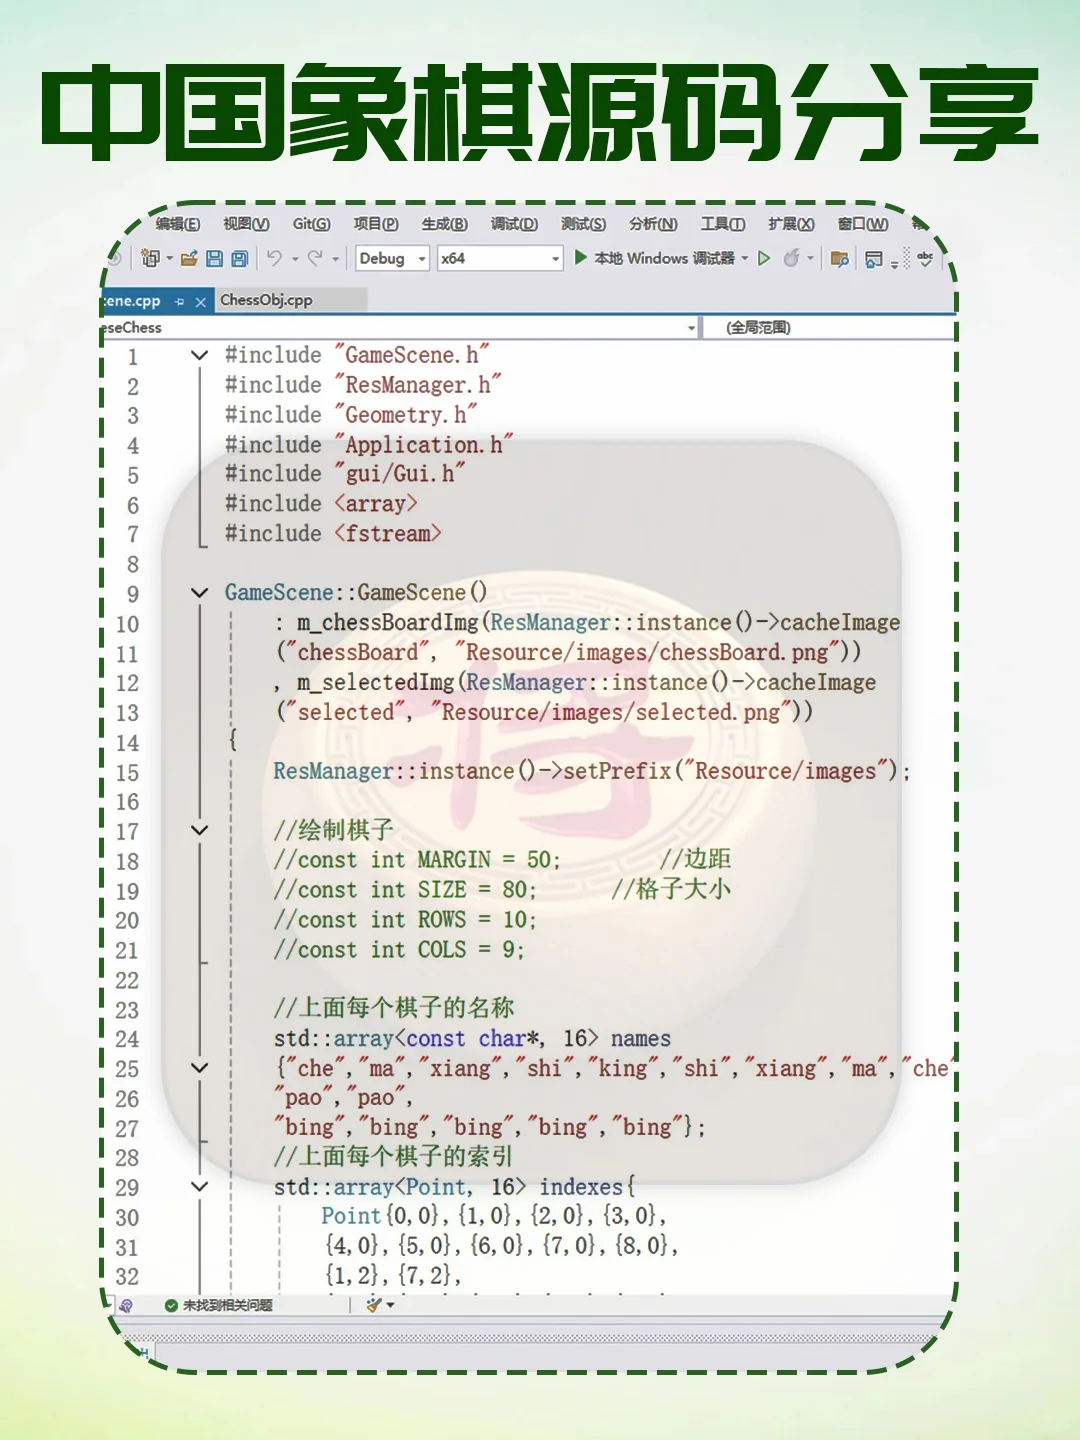This screenshot has height=1440, width=1080.
Task: Click the GameScene::GameScene() definition
Action: pyautogui.click(x=356, y=592)
